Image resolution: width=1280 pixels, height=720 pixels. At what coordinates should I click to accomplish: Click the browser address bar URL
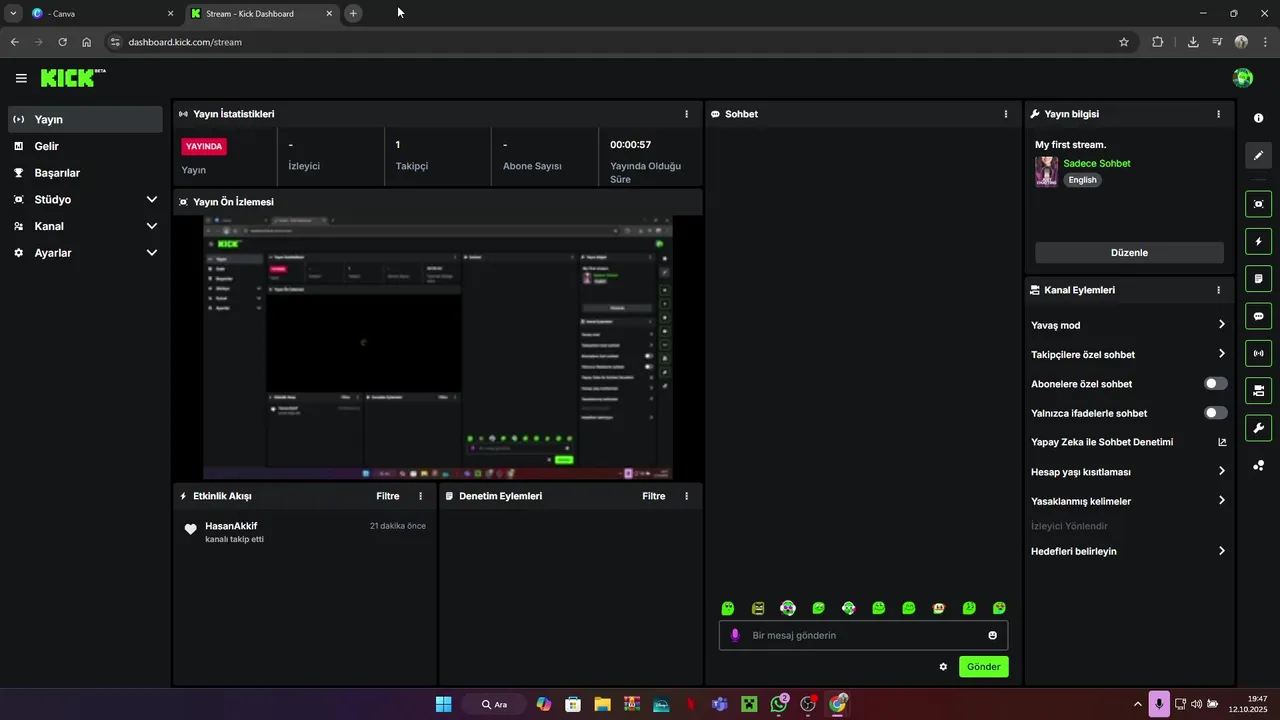(x=185, y=42)
